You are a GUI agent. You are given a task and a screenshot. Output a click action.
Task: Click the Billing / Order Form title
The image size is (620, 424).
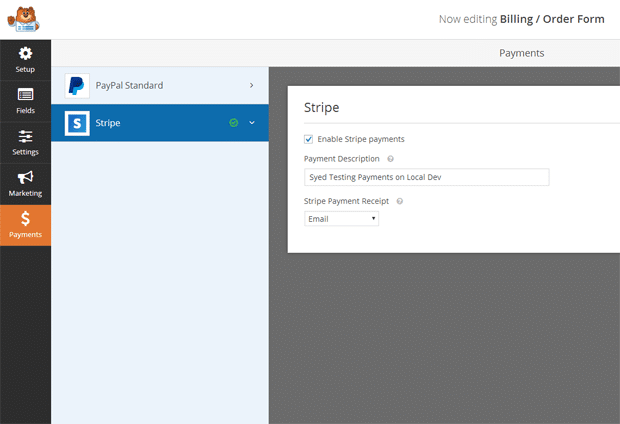[552, 19]
